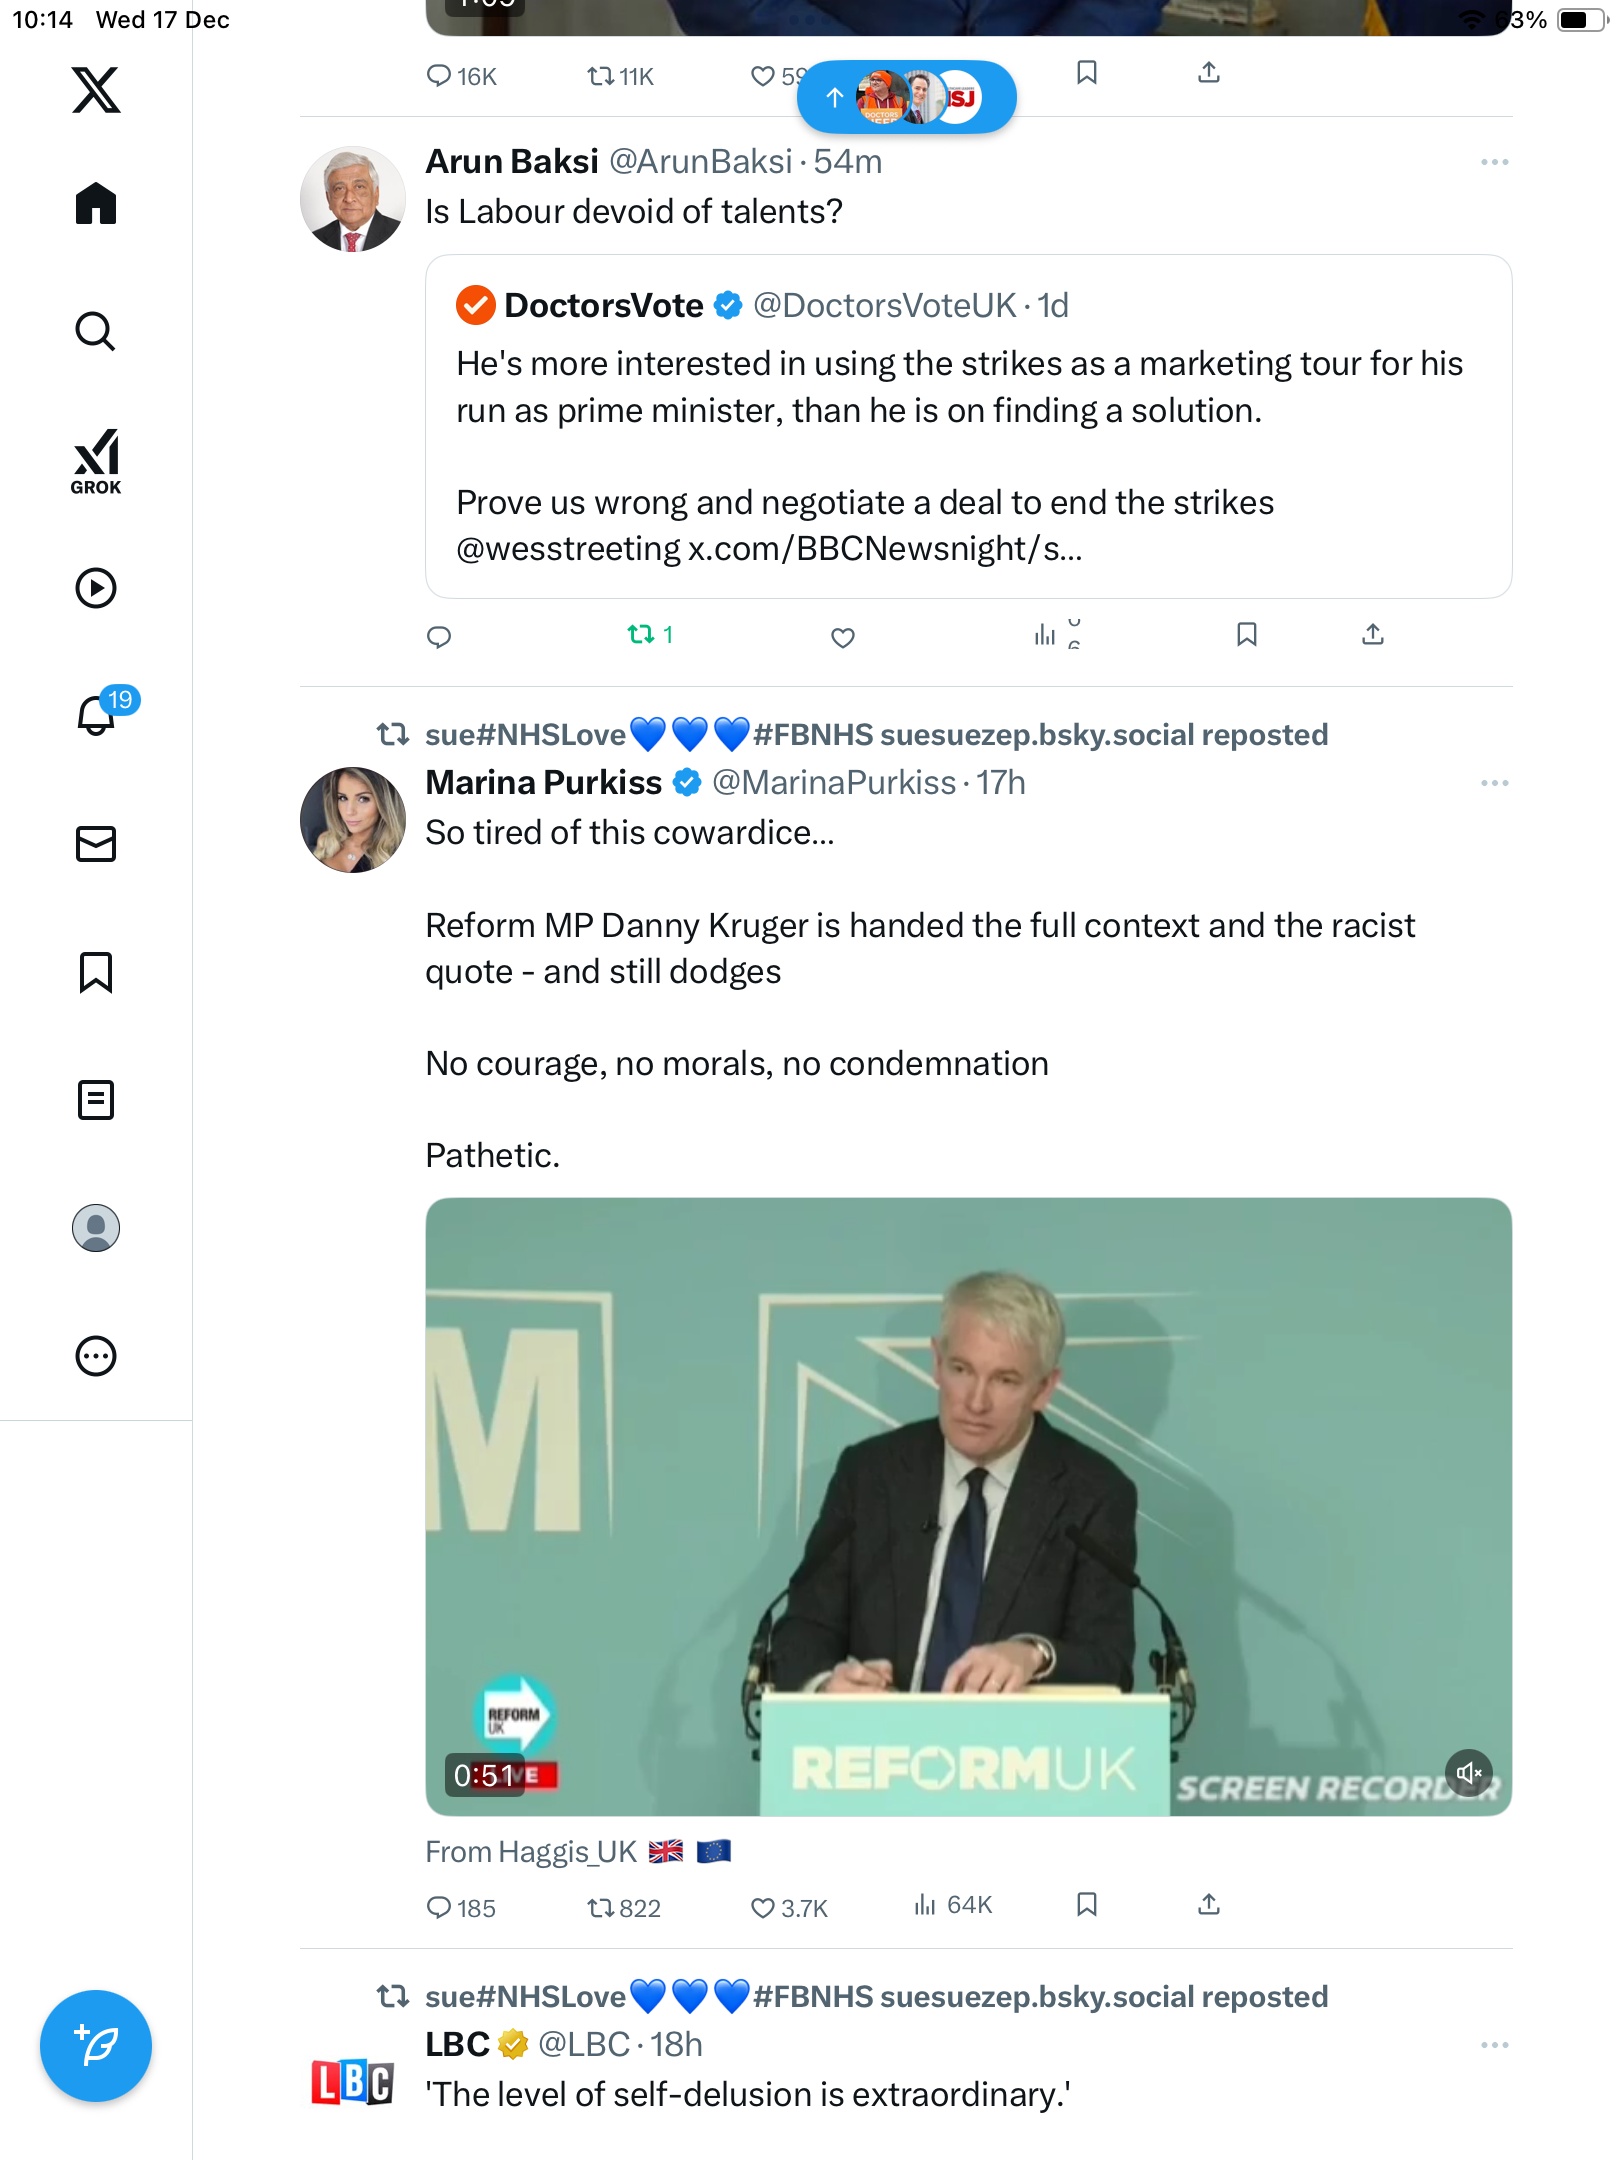
Task: Open Lists icon in sidebar
Action: [x=96, y=1100]
